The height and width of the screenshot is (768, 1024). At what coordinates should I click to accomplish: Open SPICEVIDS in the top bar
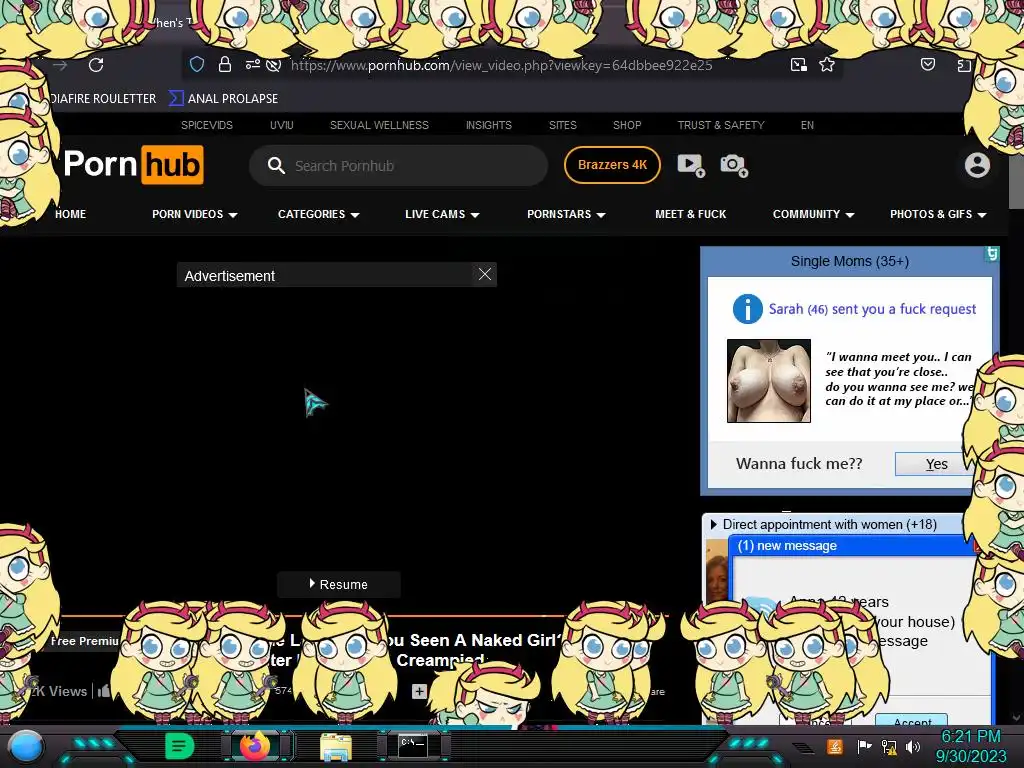(206, 125)
